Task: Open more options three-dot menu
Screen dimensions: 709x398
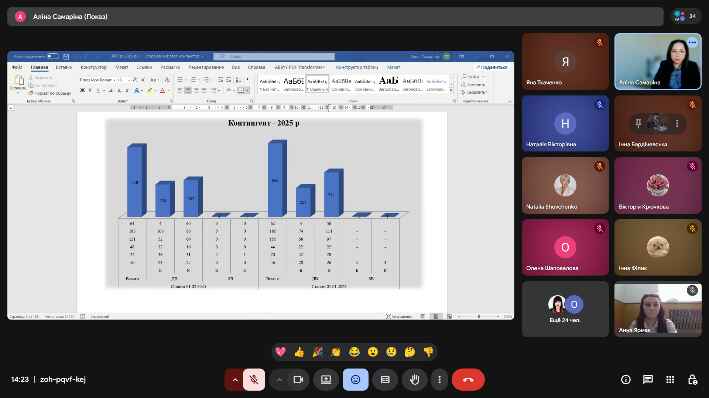Action: pos(439,379)
